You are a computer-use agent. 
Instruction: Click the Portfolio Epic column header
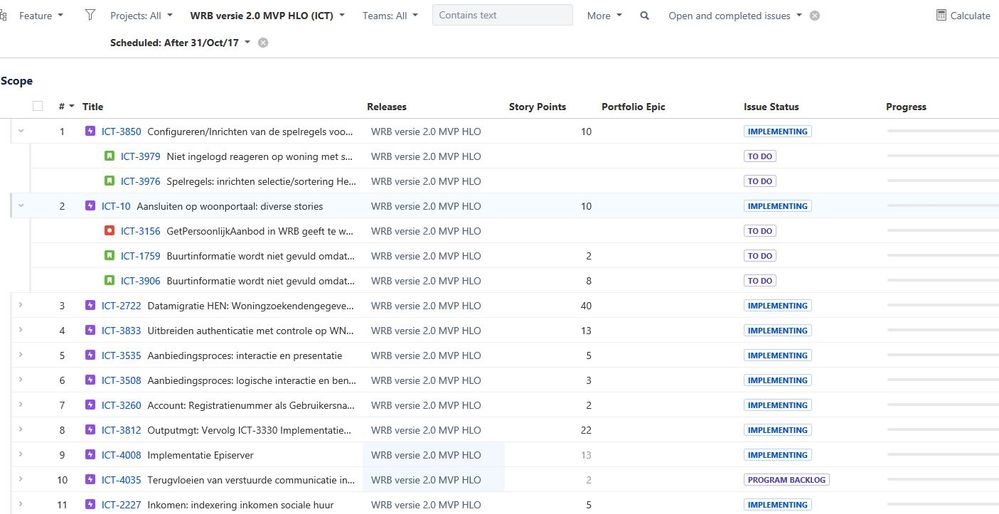coord(633,107)
